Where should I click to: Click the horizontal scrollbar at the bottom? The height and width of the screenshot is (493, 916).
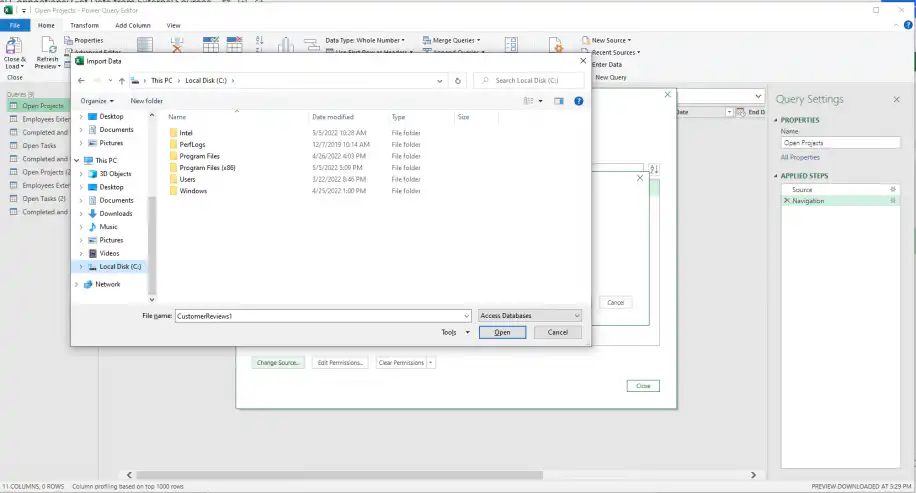click(x=339, y=475)
